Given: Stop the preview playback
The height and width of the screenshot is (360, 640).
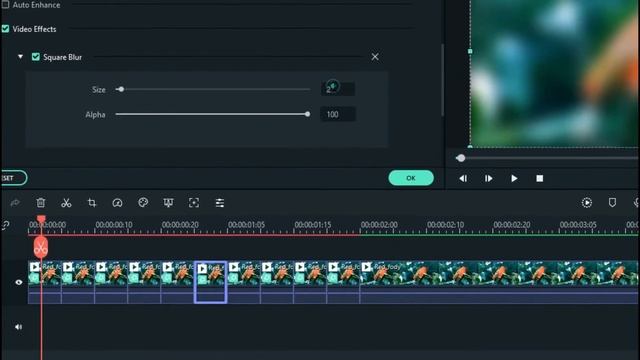Looking at the screenshot, I should click(x=540, y=178).
